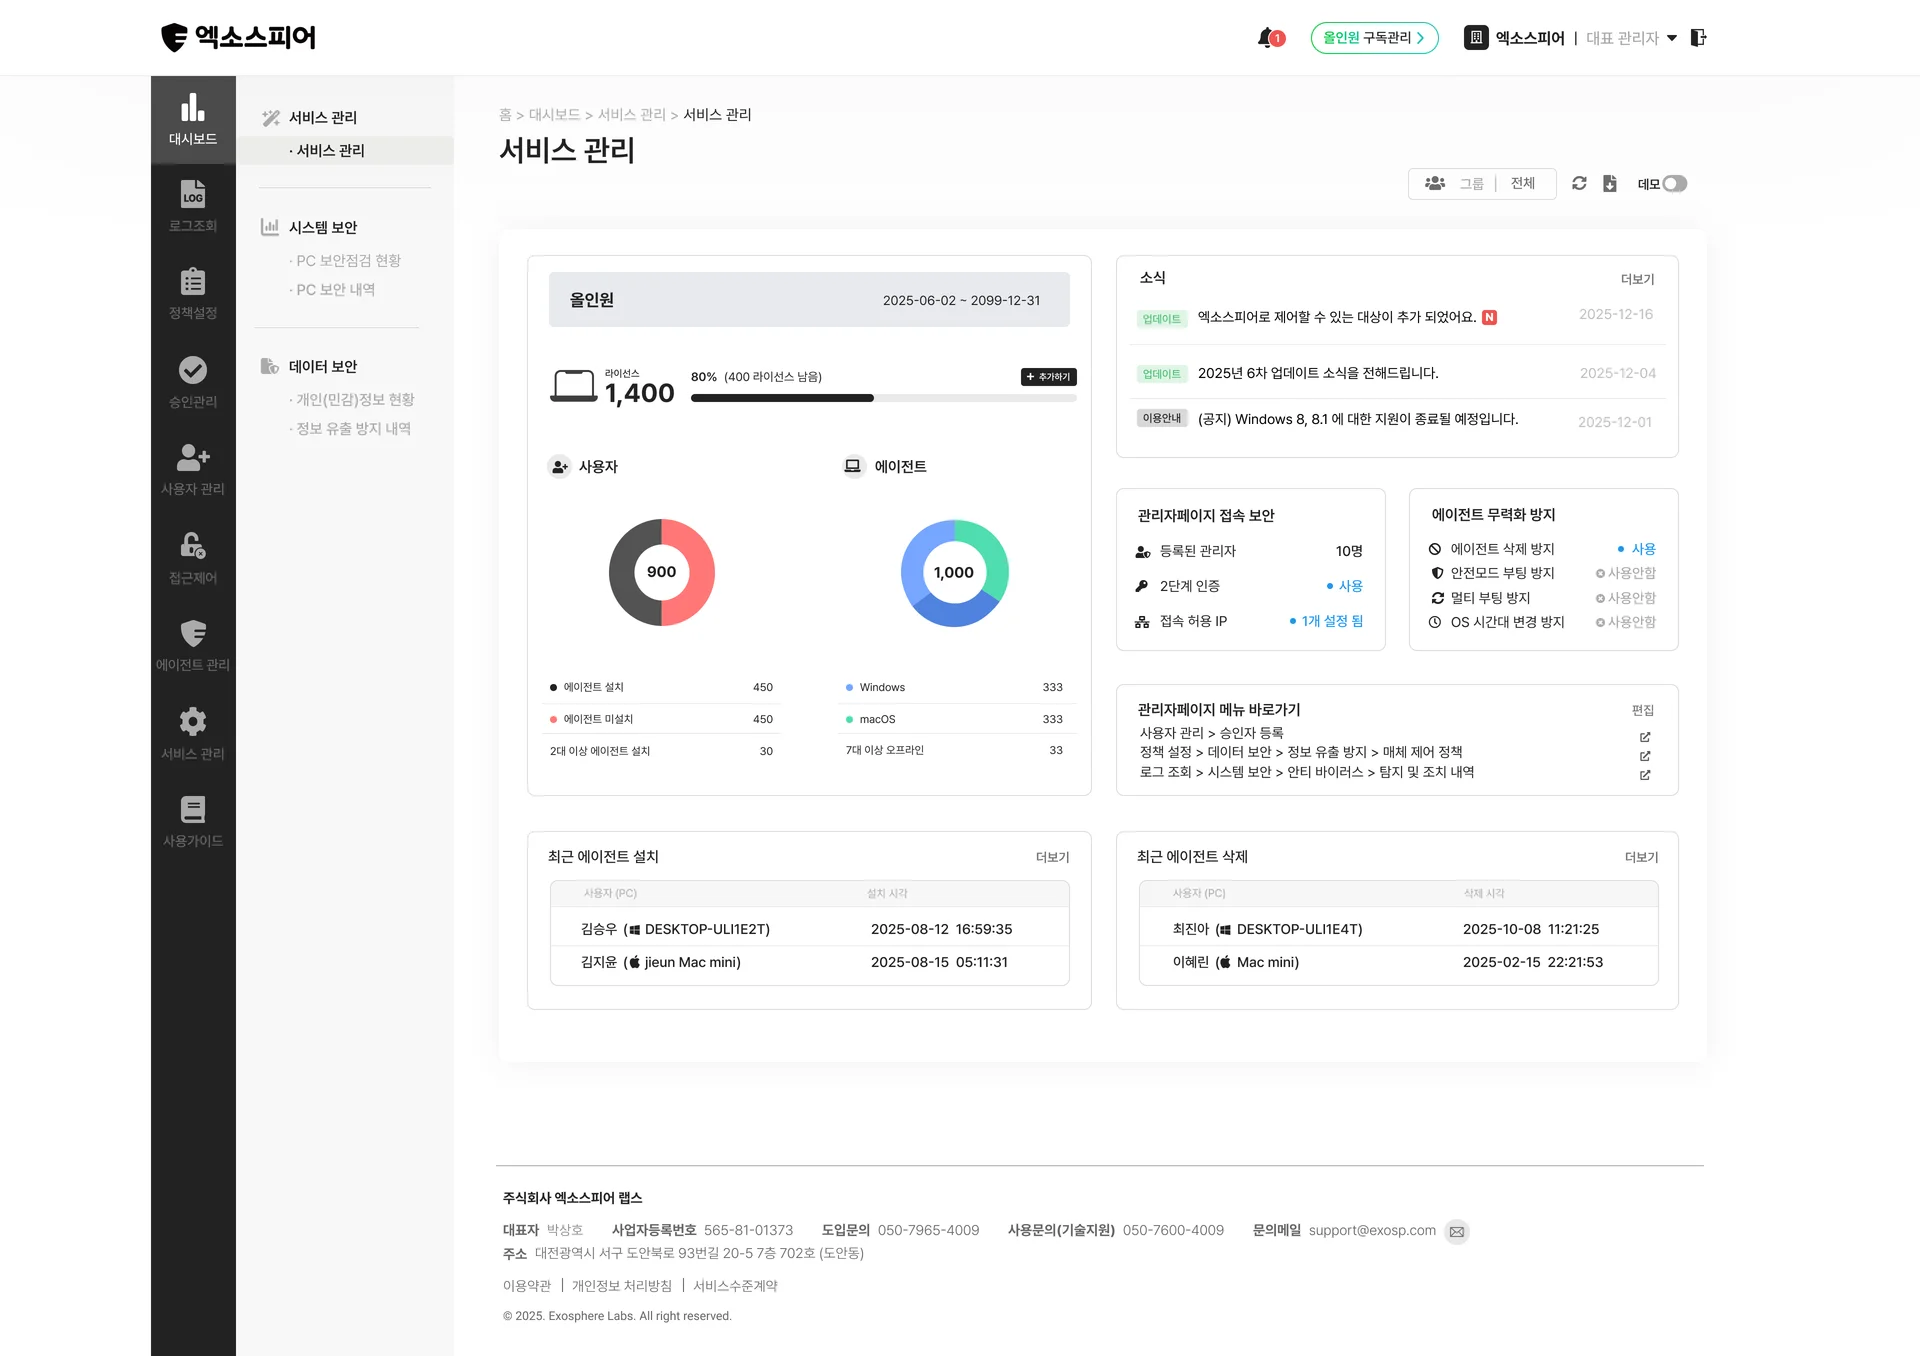Navigate to 사용자 관리 via its sidebar icon
The image size is (1920, 1356).
pos(192,468)
